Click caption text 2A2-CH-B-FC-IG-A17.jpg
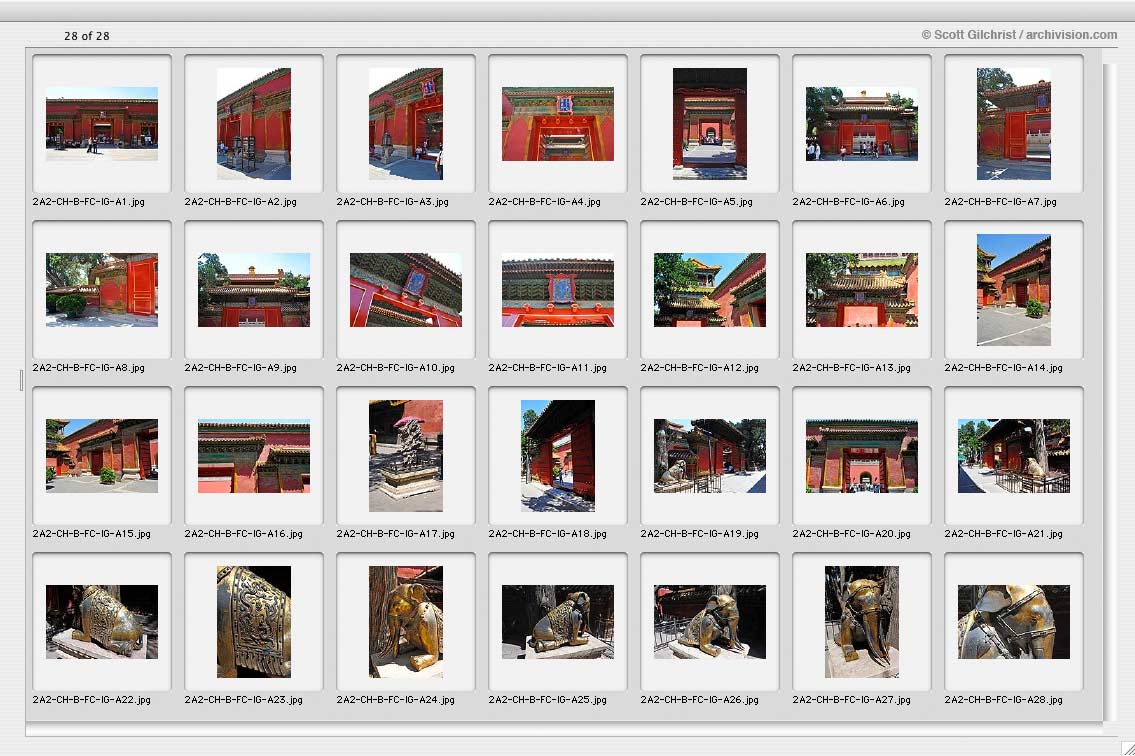The height and width of the screenshot is (756, 1135). click(x=396, y=534)
